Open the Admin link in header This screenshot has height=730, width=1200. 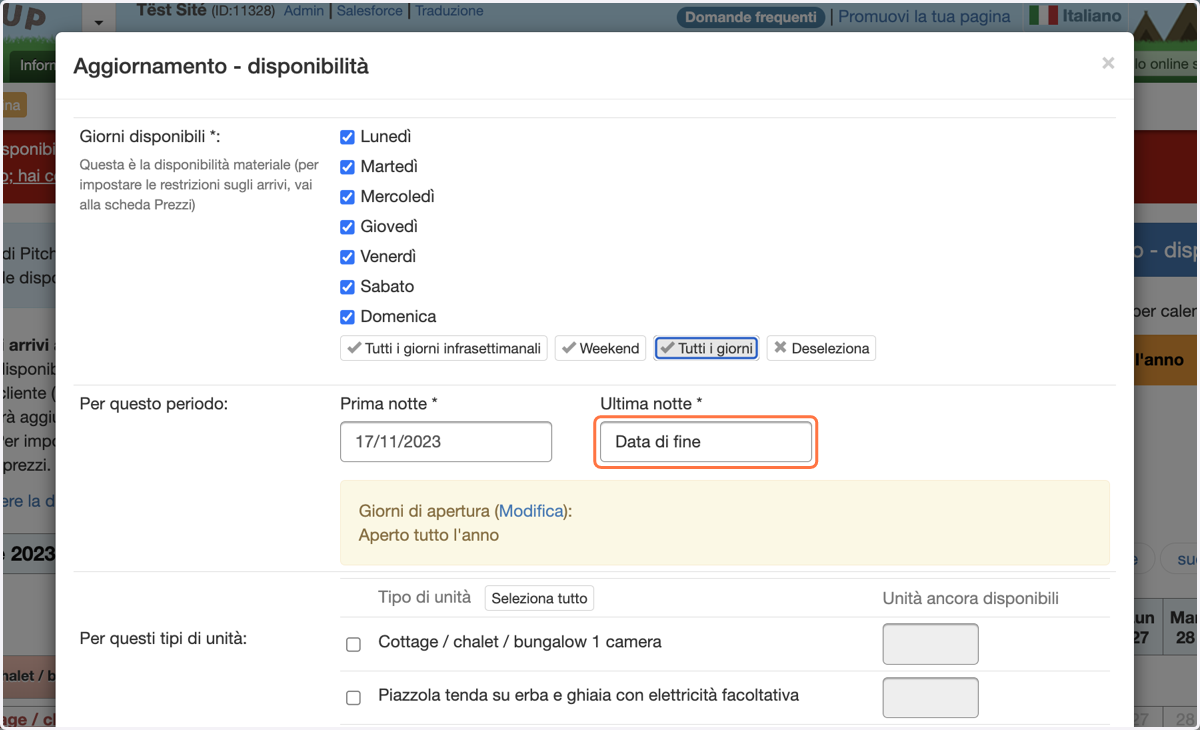[304, 11]
